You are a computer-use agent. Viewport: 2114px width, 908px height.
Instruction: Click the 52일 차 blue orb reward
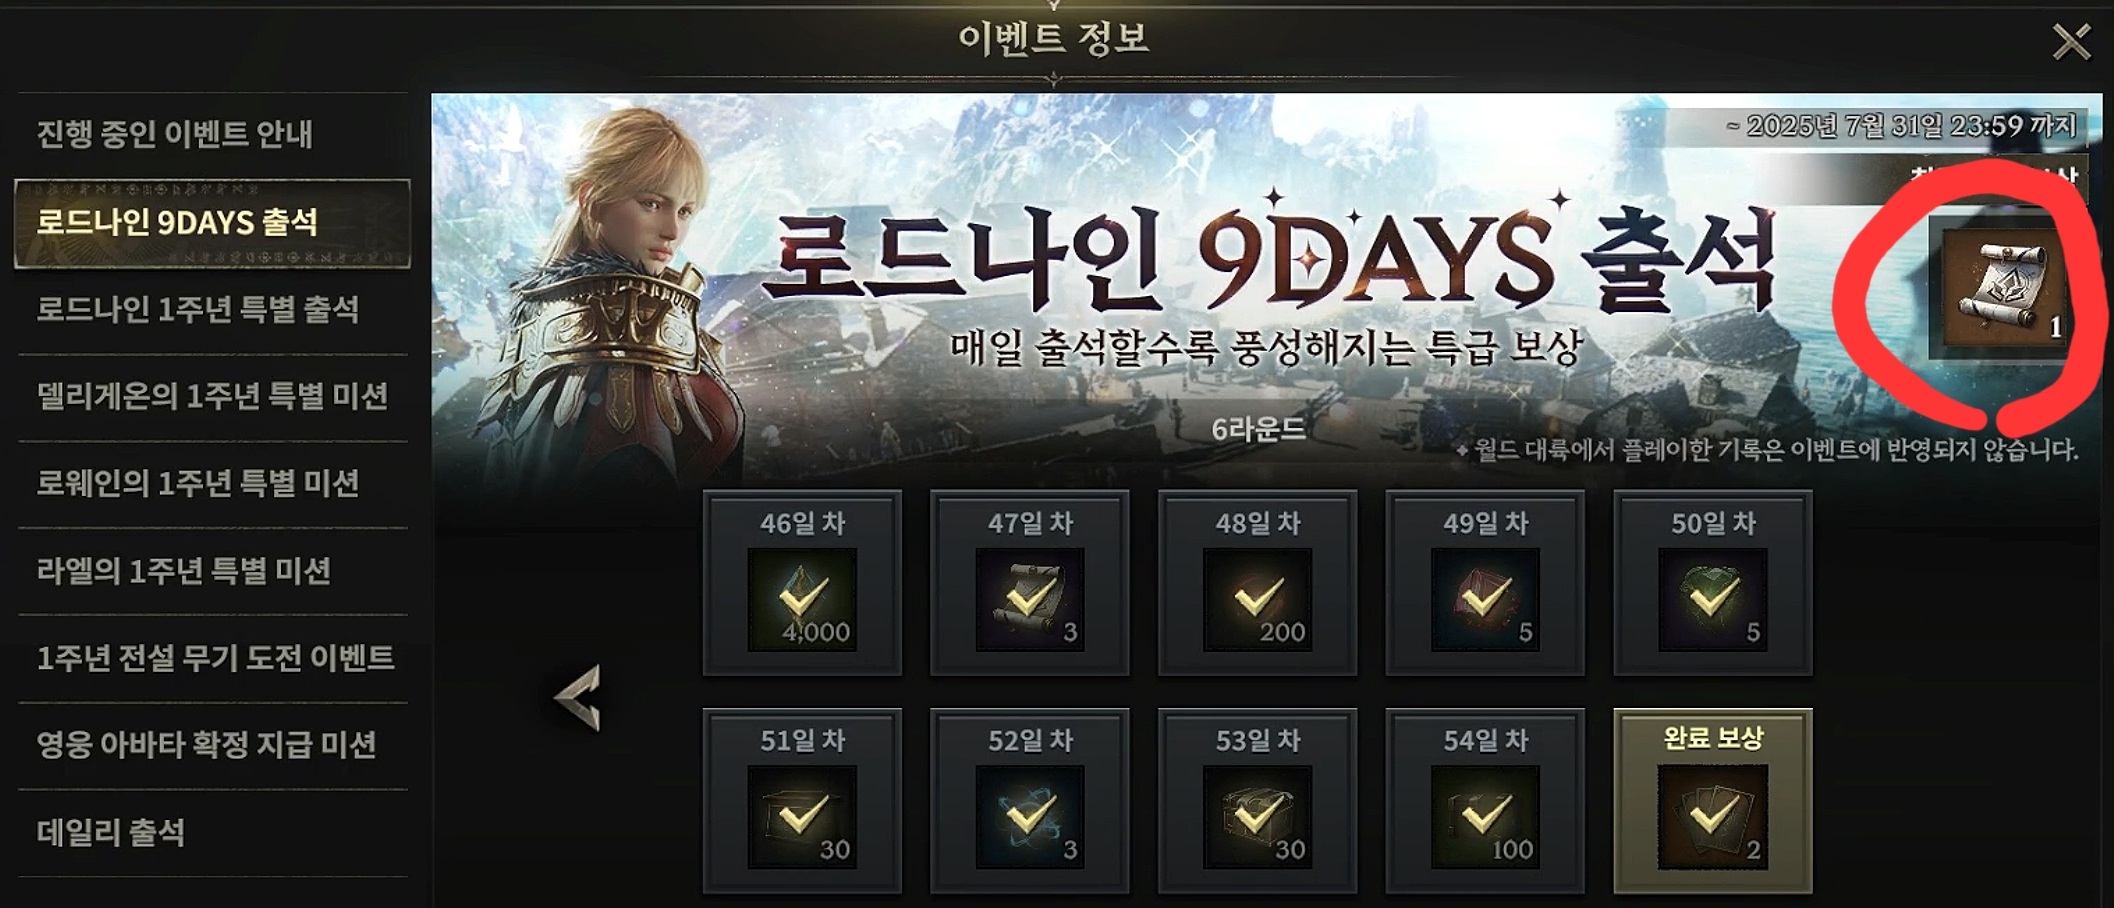pos(1030,817)
